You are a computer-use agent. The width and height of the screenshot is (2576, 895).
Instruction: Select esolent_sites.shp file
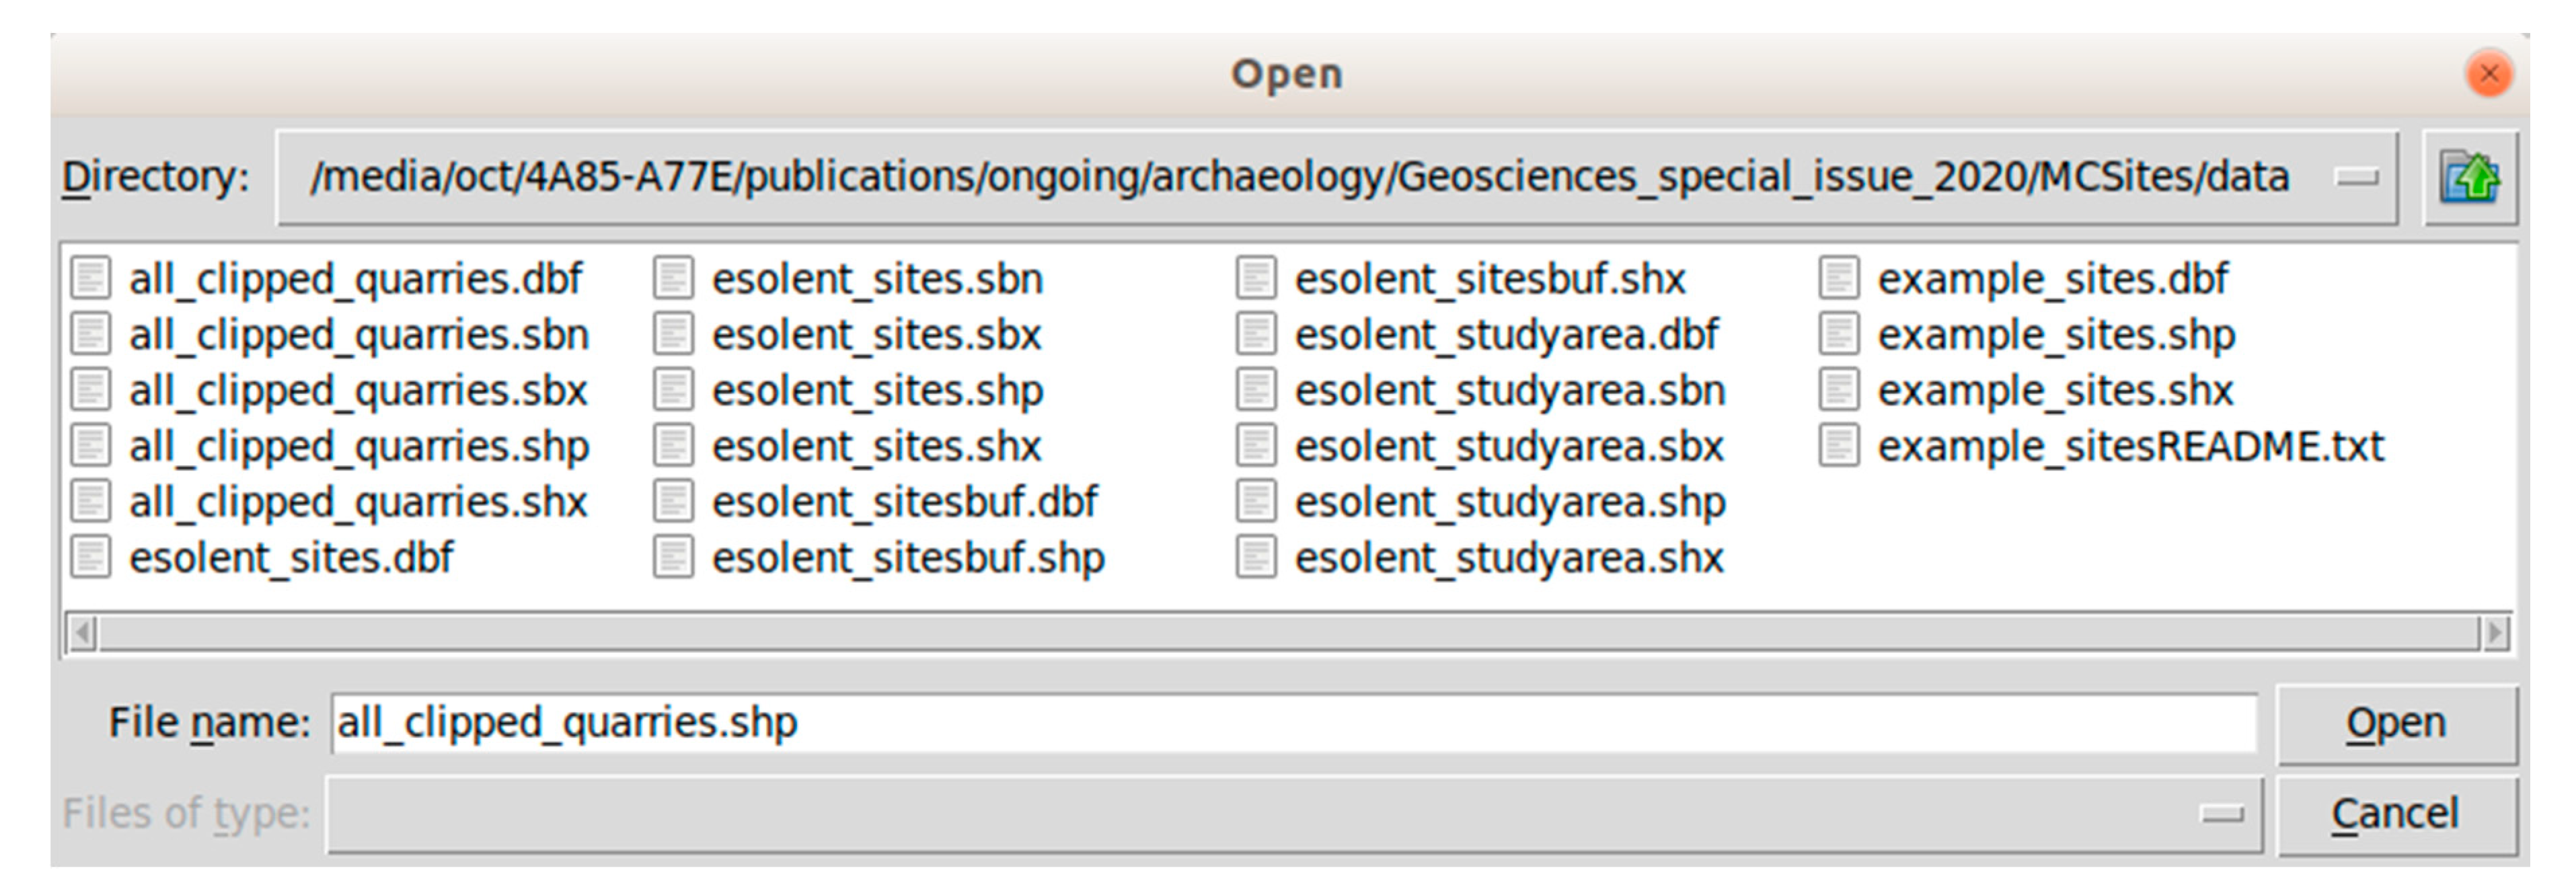click(x=876, y=391)
